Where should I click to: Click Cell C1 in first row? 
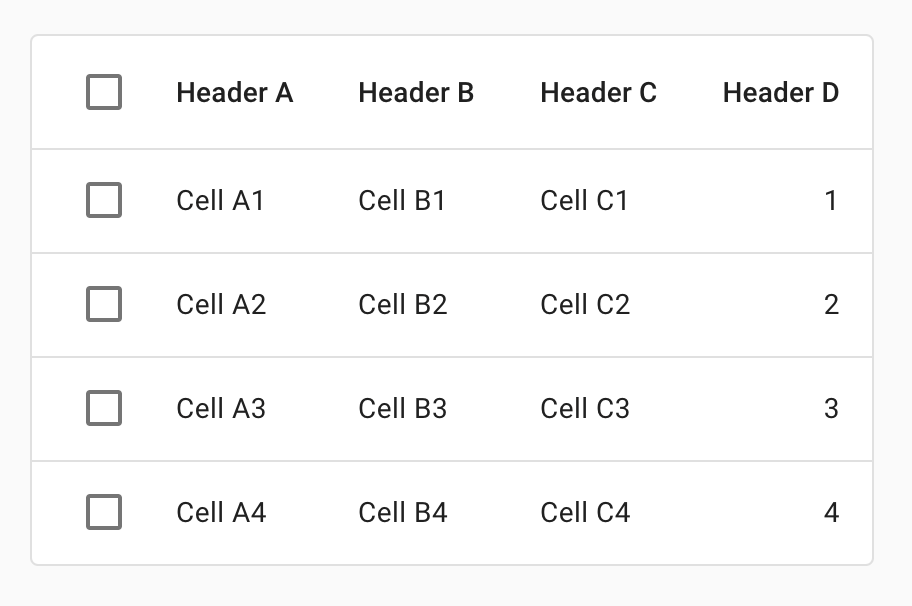(584, 201)
